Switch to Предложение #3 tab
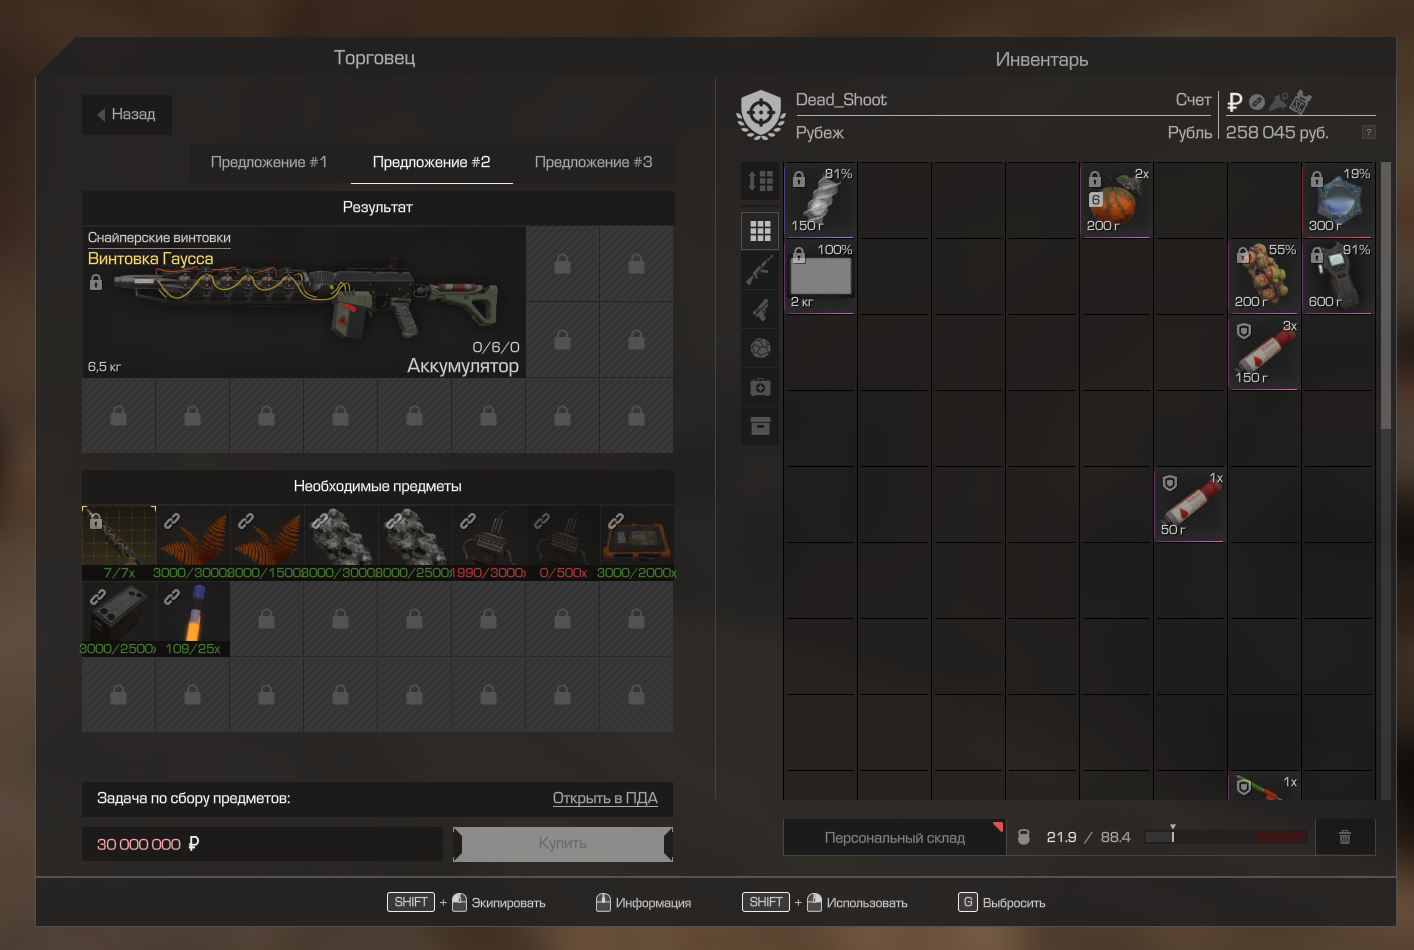The height and width of the screenshot is (950, 1414). point(593,162)
